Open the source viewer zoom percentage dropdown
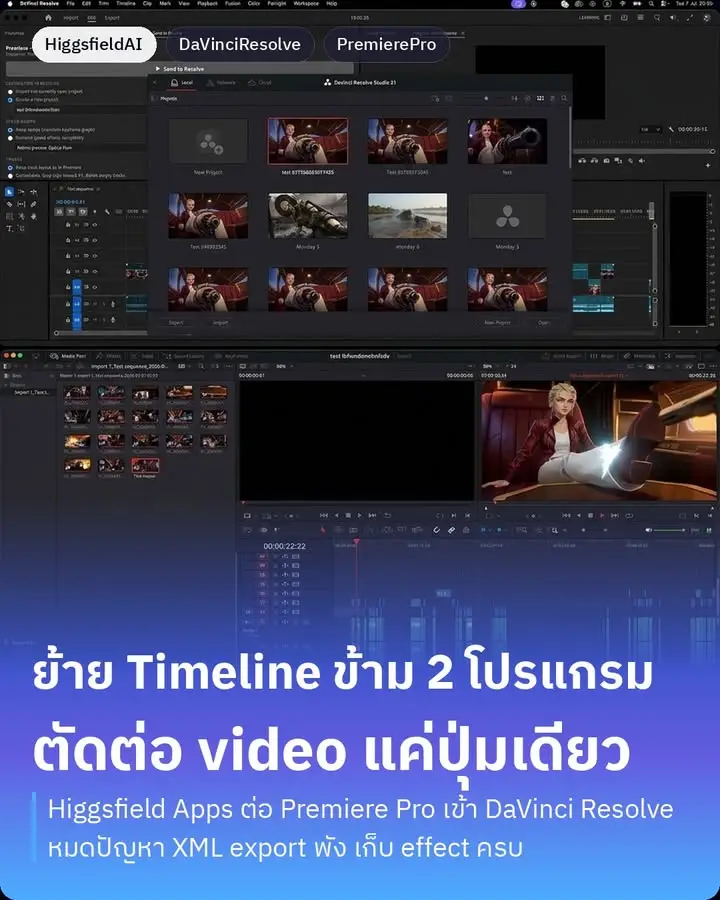 click(x=285, y=366)
